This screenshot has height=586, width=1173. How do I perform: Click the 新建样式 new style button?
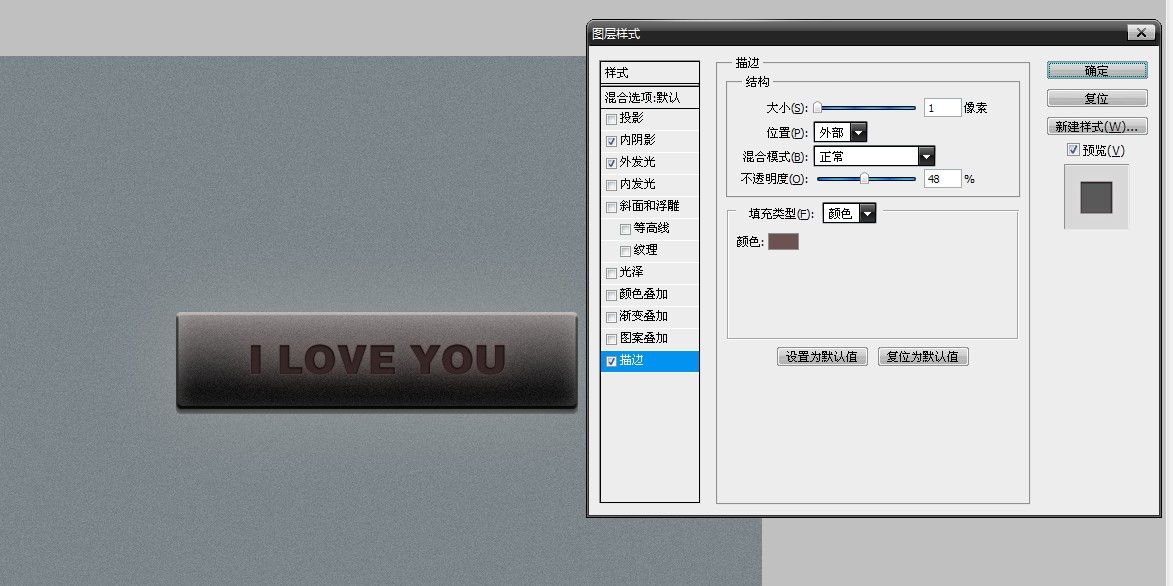(1097, 127)
